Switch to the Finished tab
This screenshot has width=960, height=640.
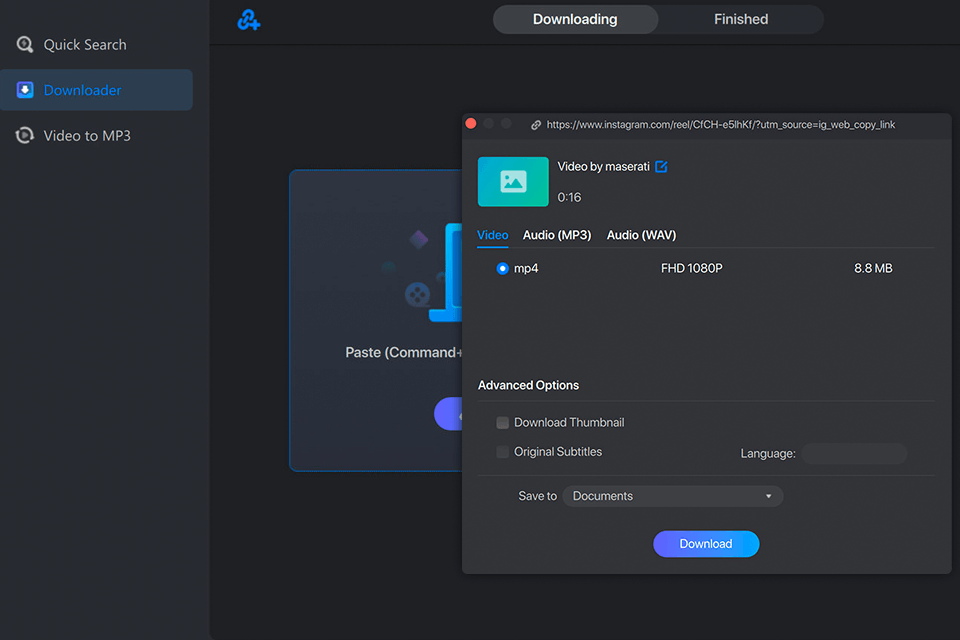741,20
